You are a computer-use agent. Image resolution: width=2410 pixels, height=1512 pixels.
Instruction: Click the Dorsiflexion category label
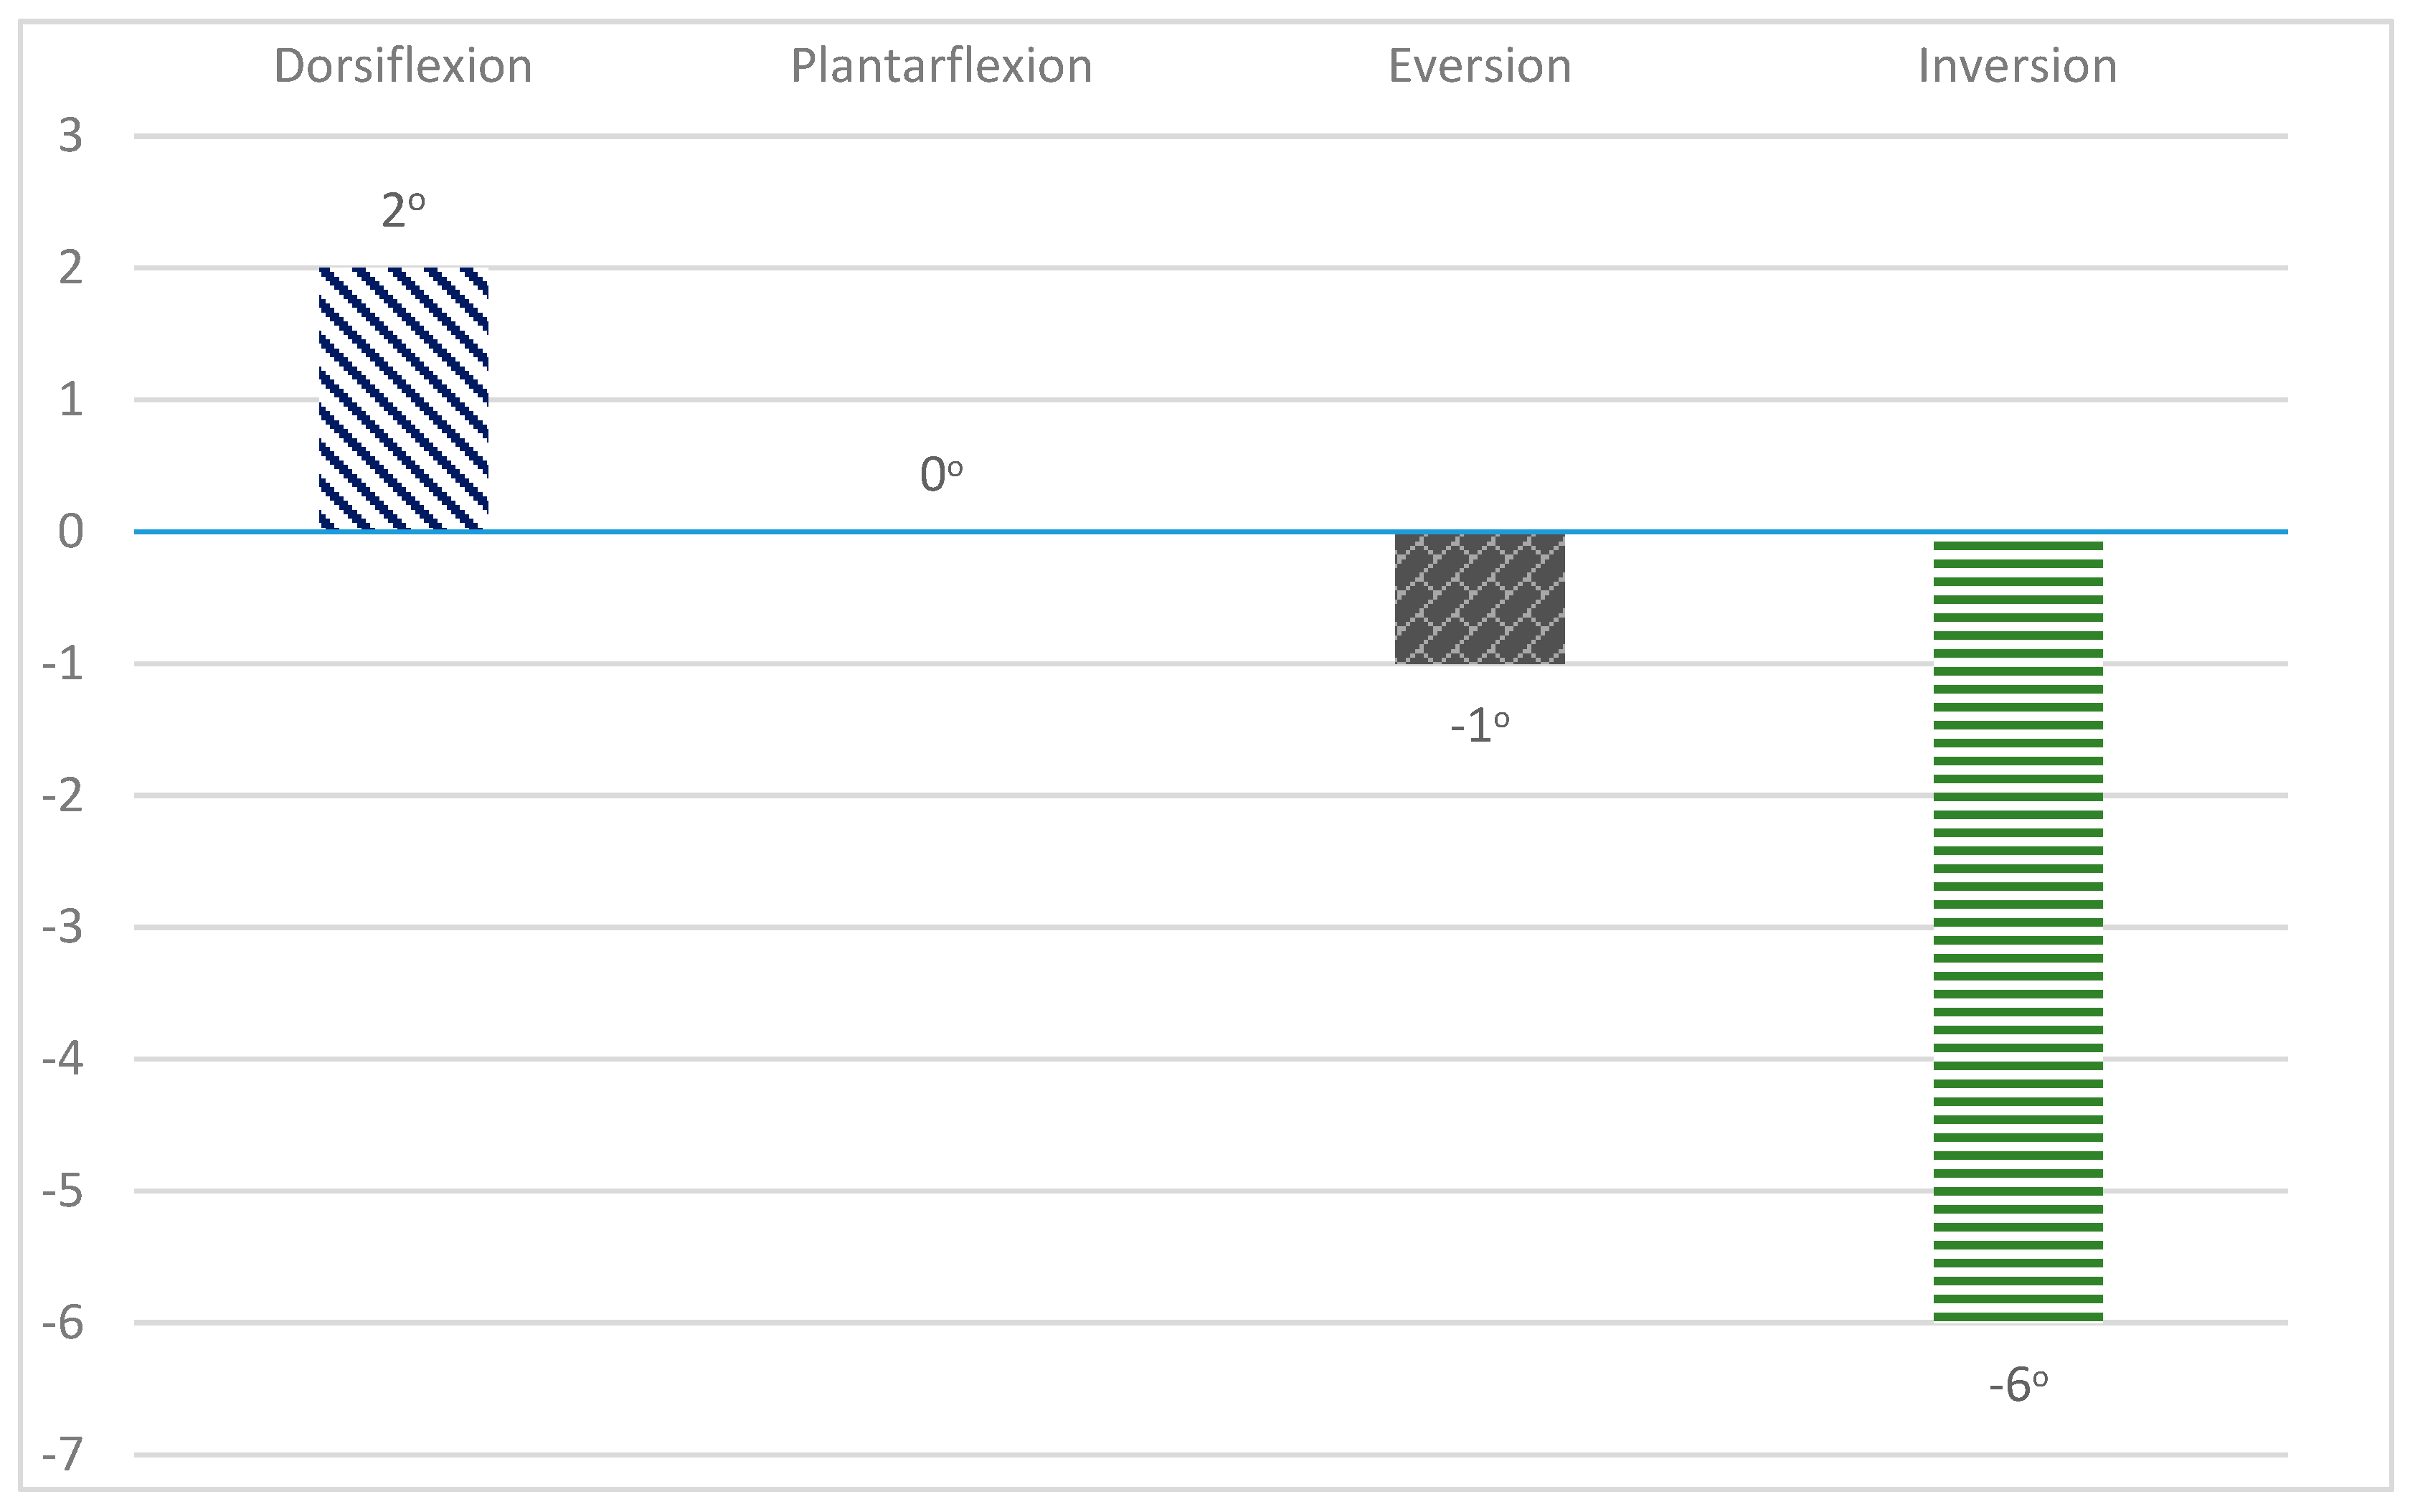click(x=403, y=67)
